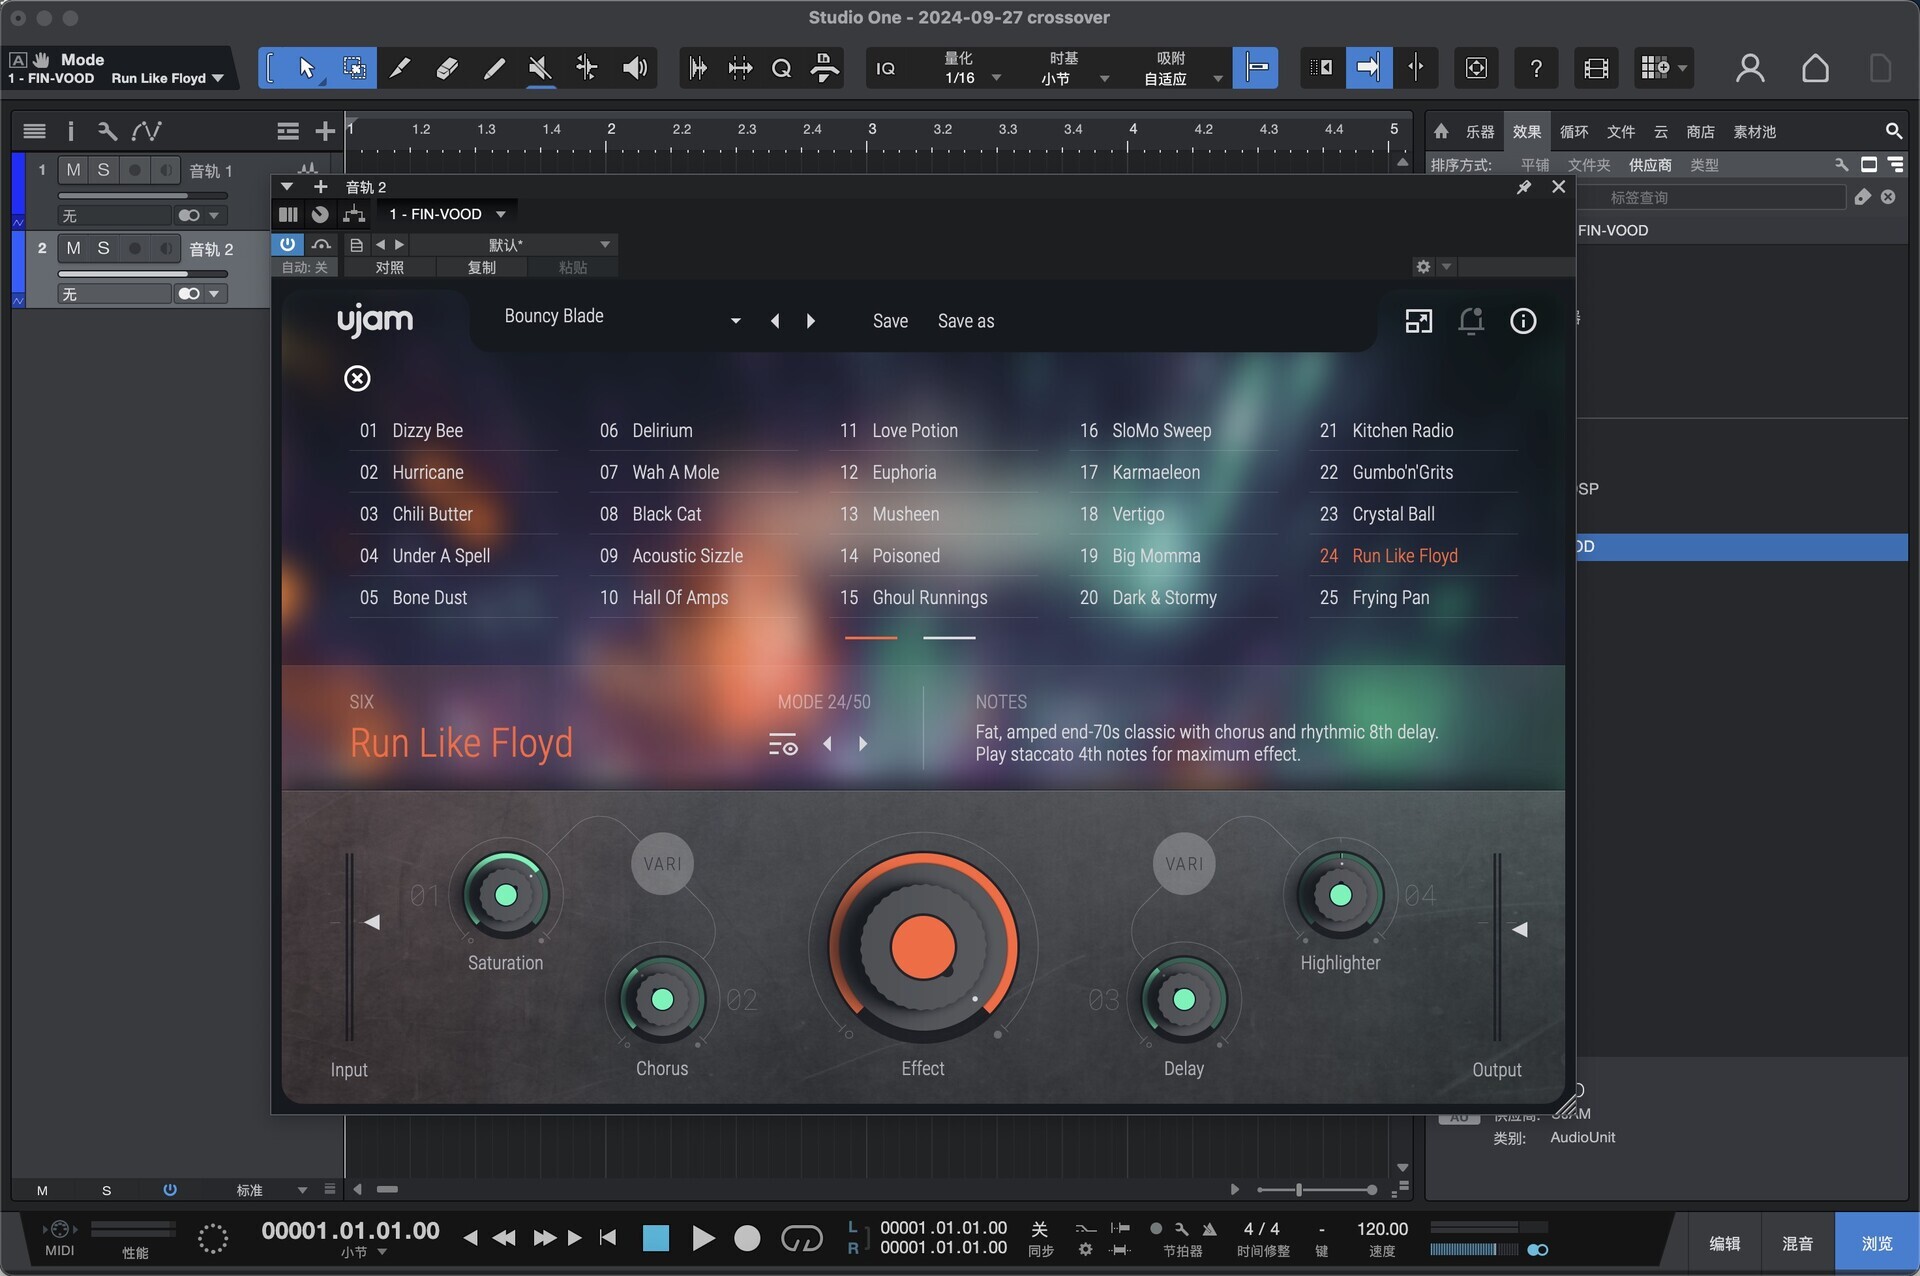Toggle Delay VARI button
The image size is (1920, 1276).
point(1184,864)
